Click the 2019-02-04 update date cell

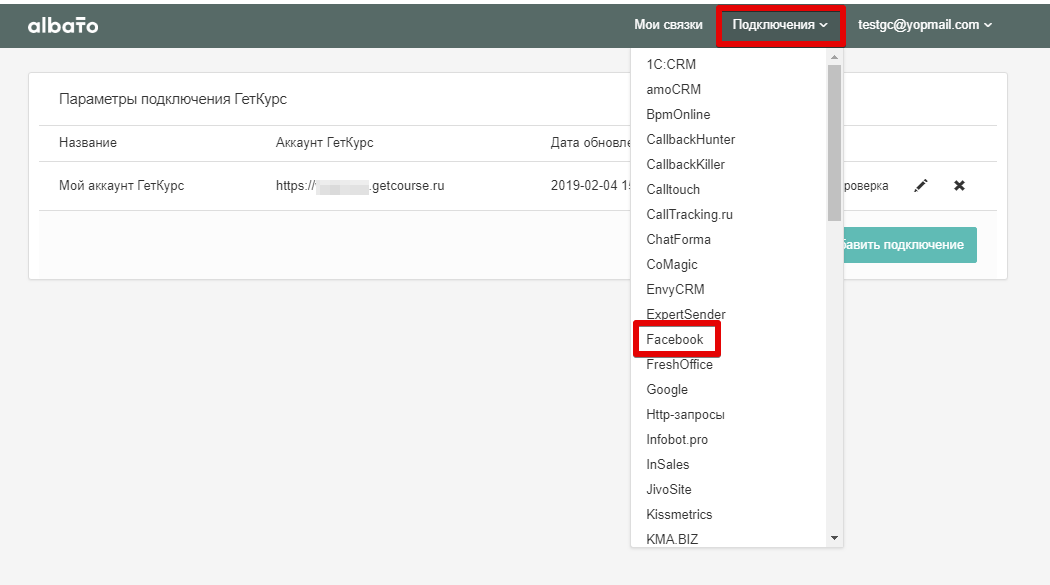click(591, 185)
